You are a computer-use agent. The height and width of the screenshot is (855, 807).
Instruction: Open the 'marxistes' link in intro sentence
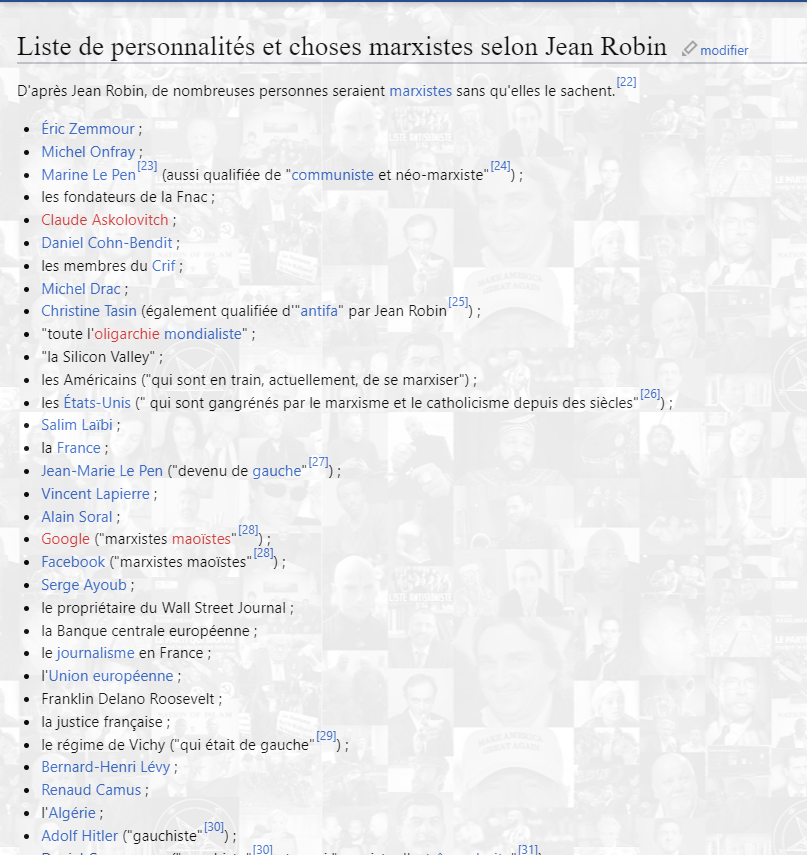(420, 91)
